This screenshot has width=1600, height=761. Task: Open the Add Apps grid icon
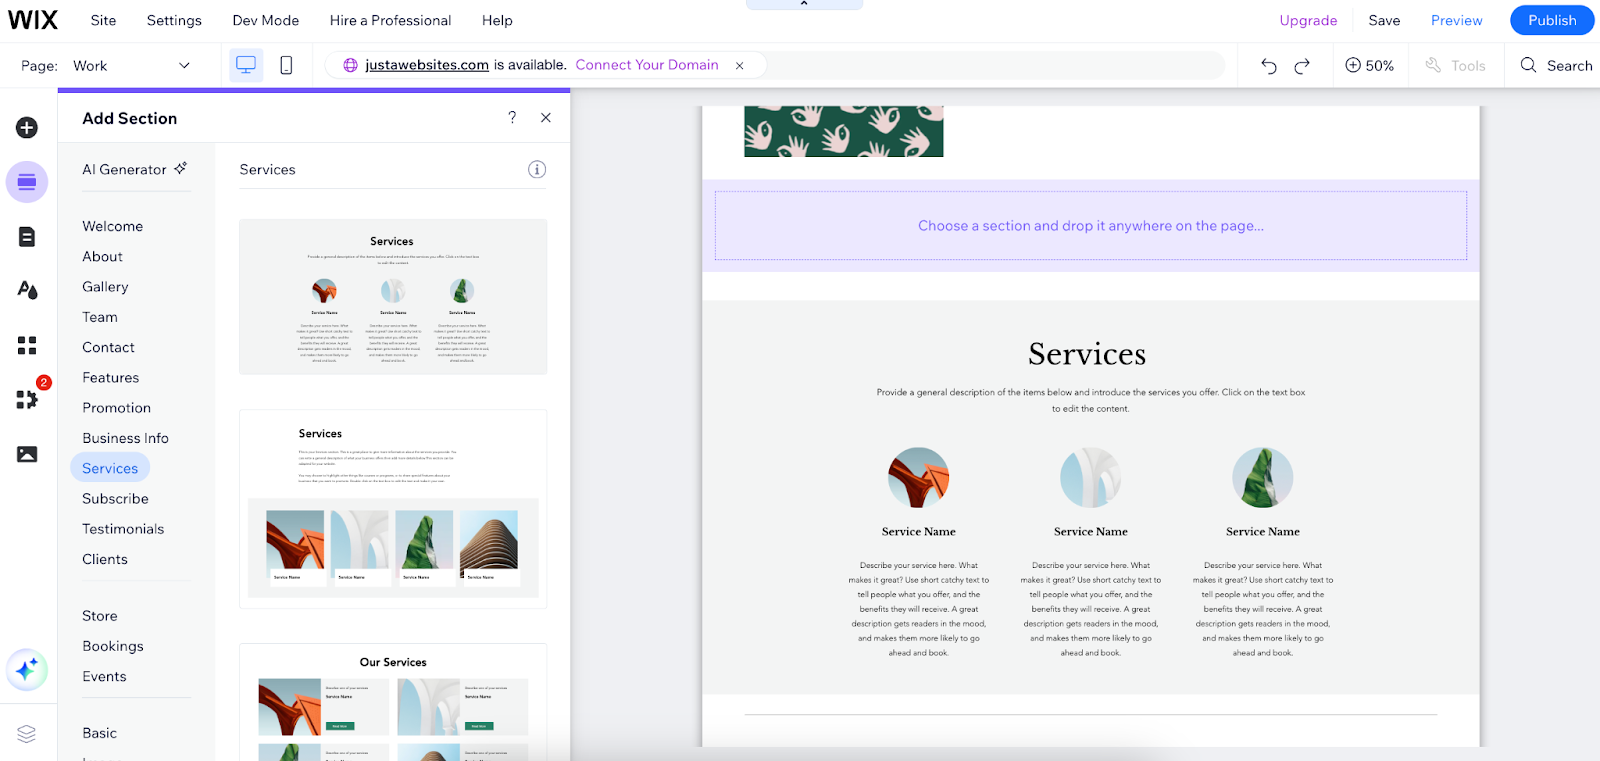point(27,346)
